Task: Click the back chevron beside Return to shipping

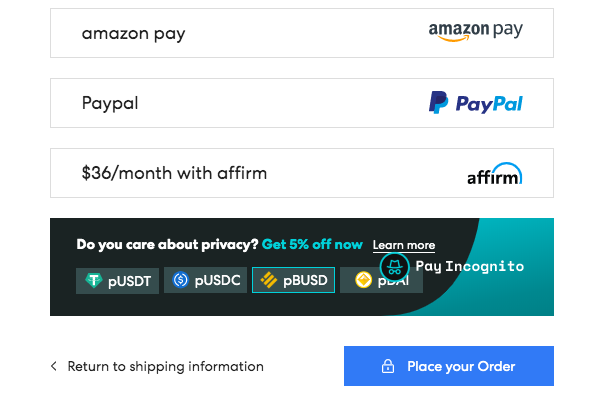Action: pyautogui.click(x=54, y=367)
